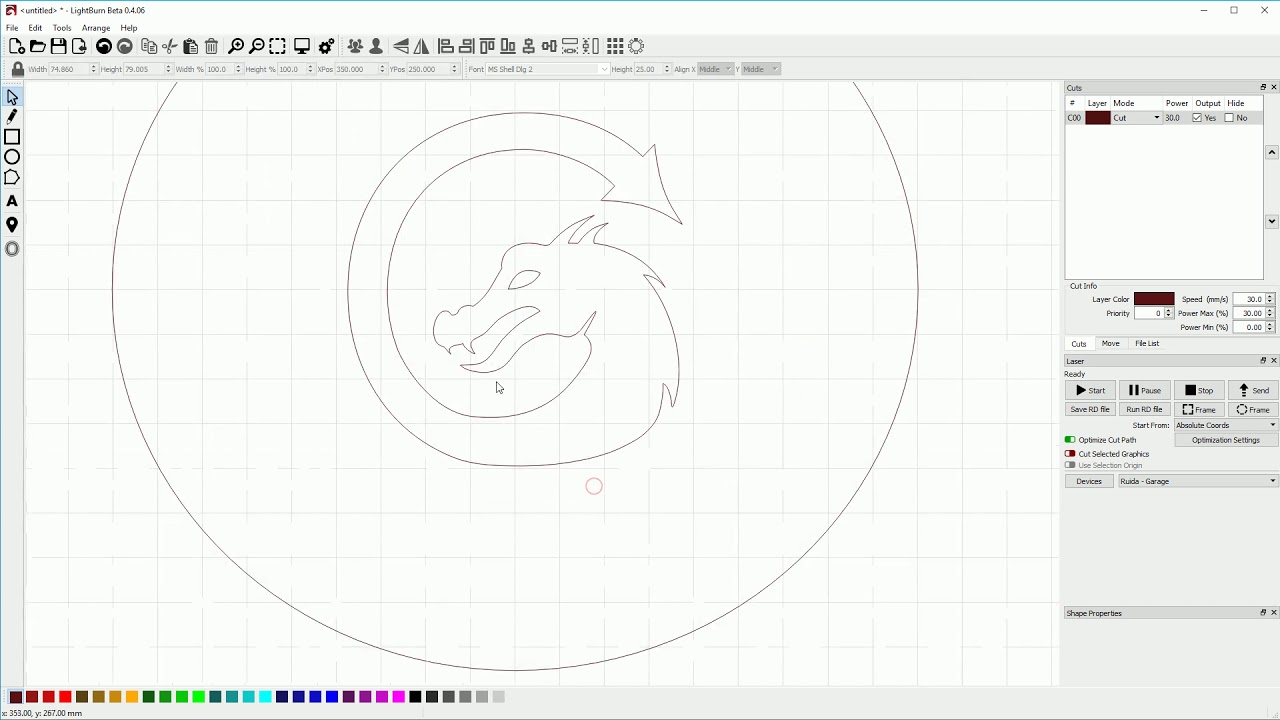Paste from clipboard icon

pos(191,46)
